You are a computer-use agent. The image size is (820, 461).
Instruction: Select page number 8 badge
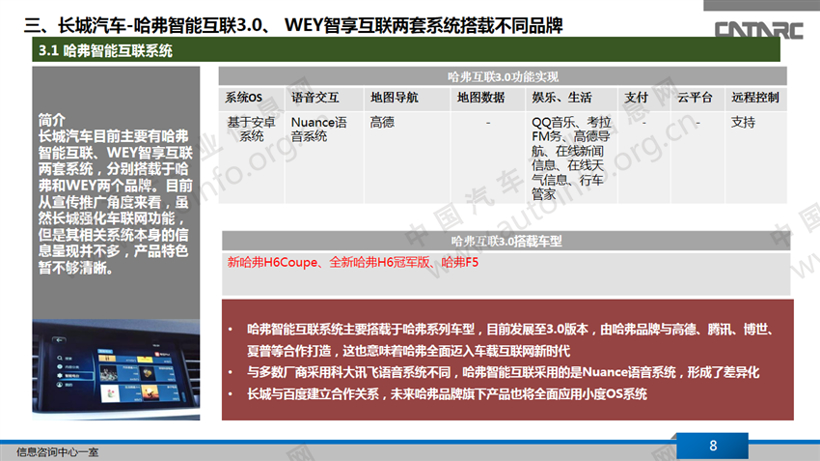coord(712,446)
